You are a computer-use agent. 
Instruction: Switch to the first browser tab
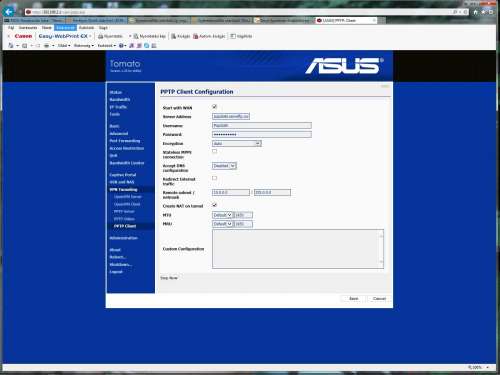34,20
